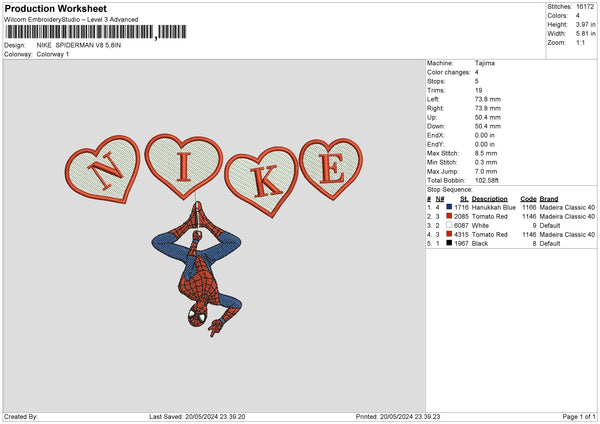Image resolution: width=600 pixels, height=424 pixels.
Task: Click the heart with letter N
Action: coord(102,169)
